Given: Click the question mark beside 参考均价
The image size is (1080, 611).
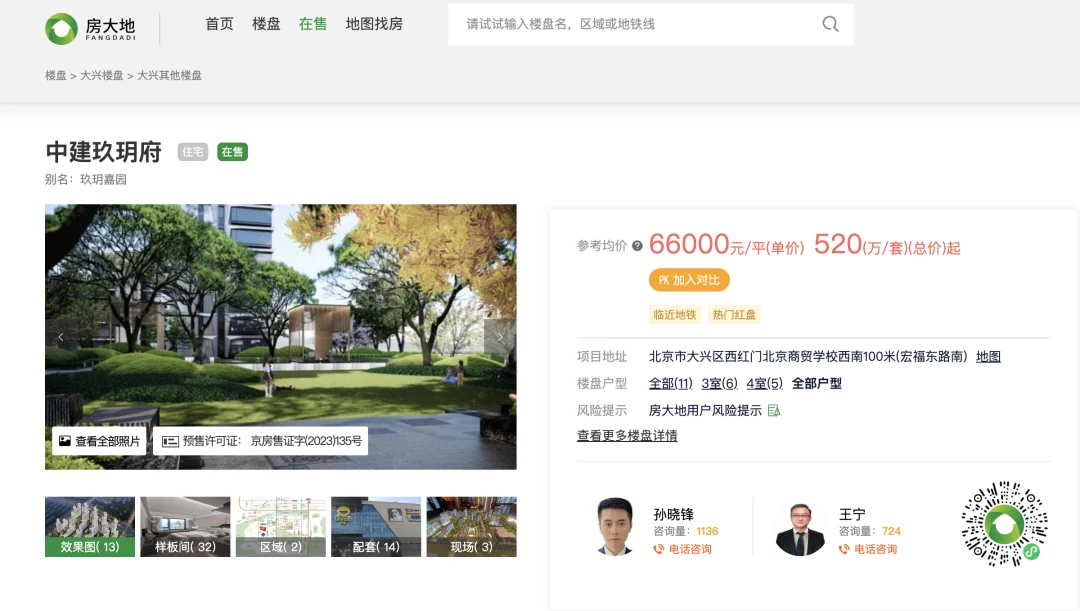Looking at the screenshot, I should pos(636,246).
